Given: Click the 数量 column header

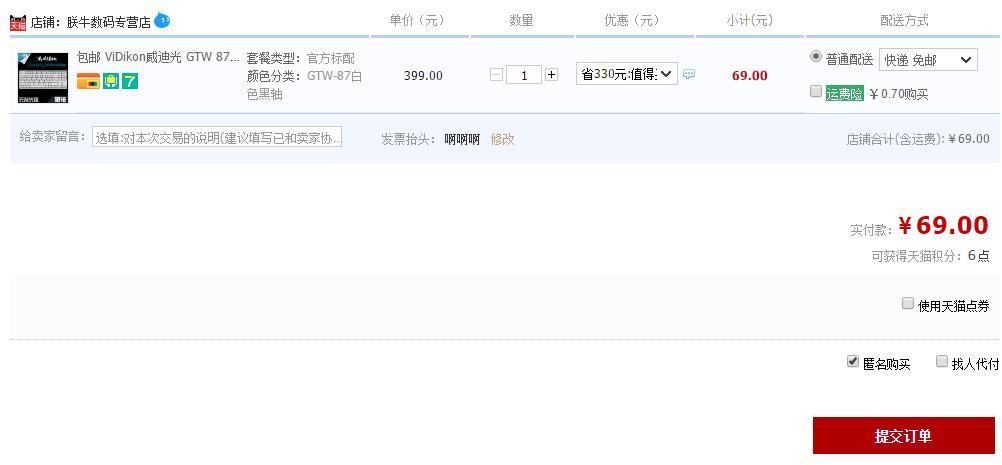Looking at the screenshot, I should [x=521, y=20].
